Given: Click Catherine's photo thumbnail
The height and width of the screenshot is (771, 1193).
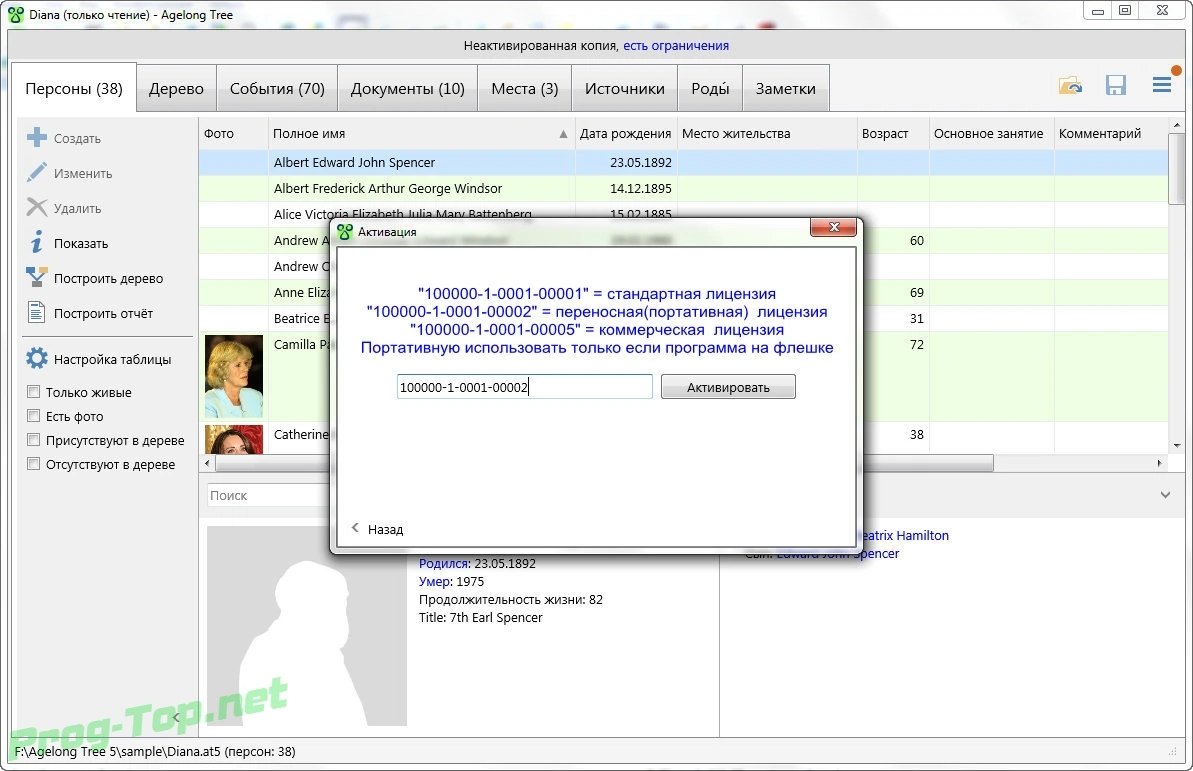Looking at the screenshot, I should (x=234, y=439).
